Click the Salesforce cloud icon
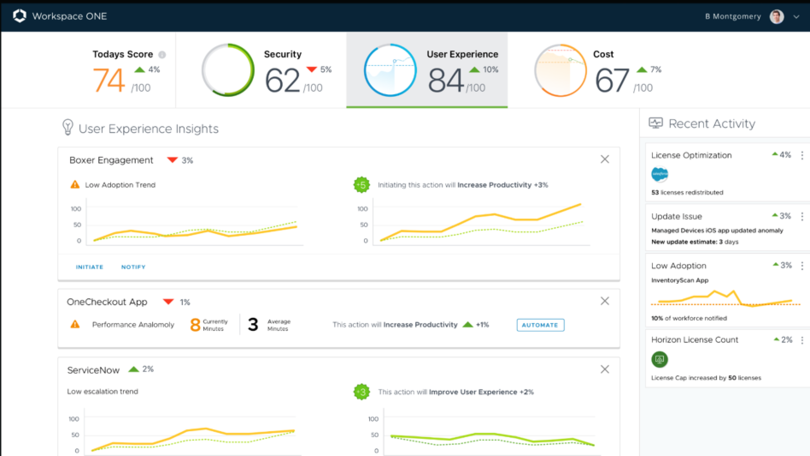This screenshot has height=456, width=810. coord(660,174)
